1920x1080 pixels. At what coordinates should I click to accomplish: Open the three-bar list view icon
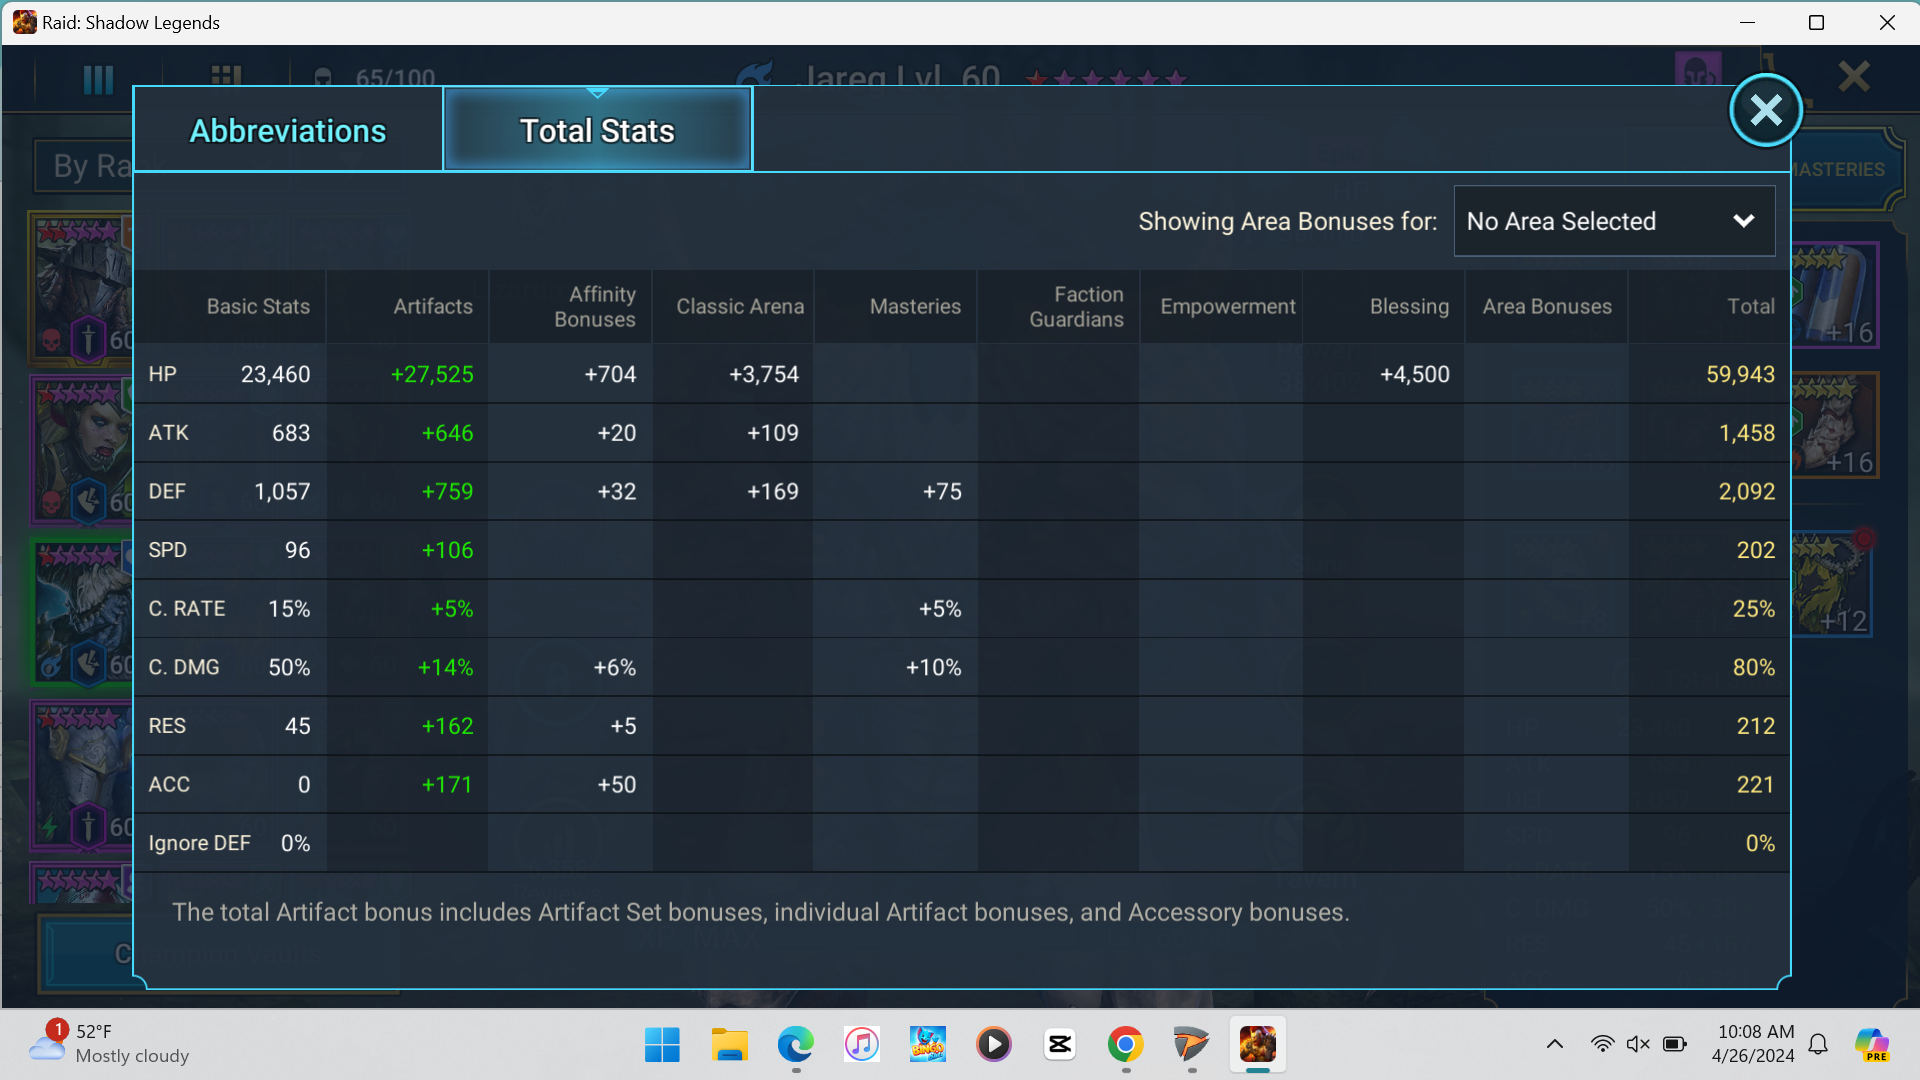click(x=98, y=78)
